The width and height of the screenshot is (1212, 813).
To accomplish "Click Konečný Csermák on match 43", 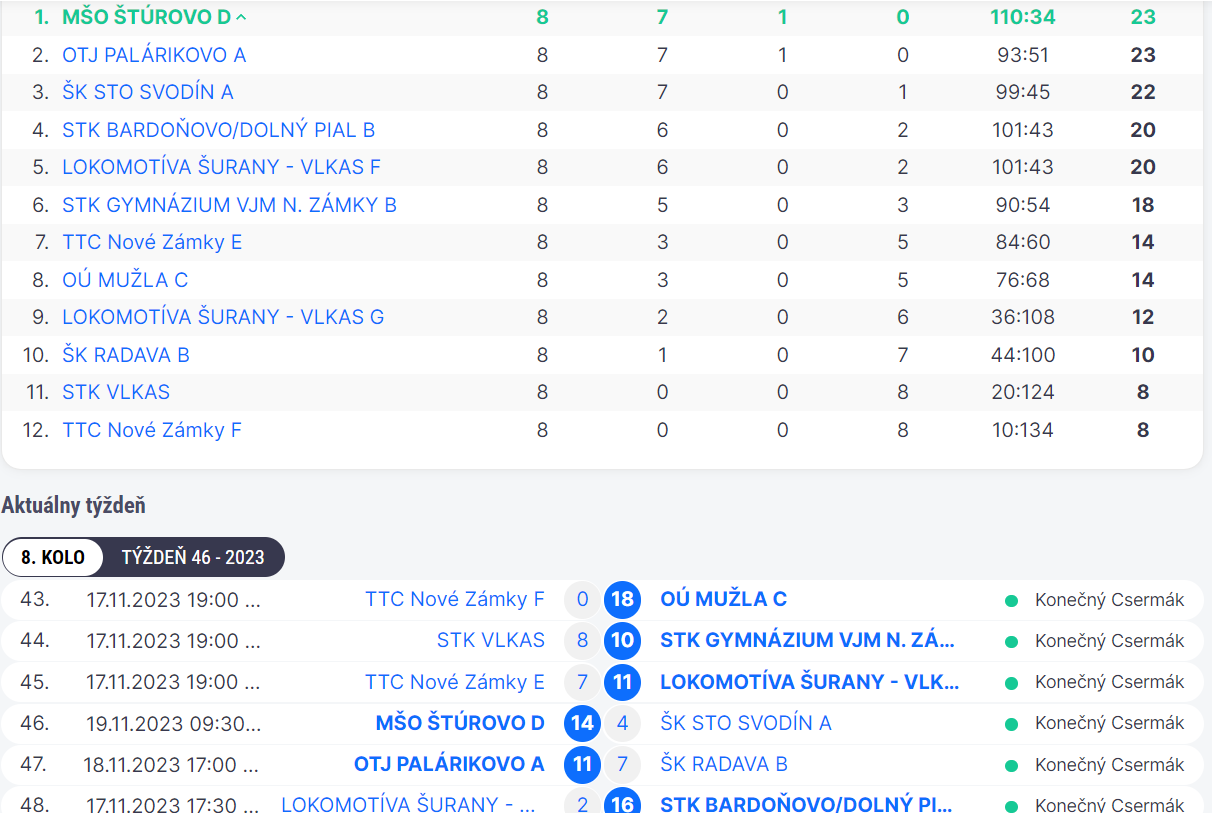I will click(1109, 600).
